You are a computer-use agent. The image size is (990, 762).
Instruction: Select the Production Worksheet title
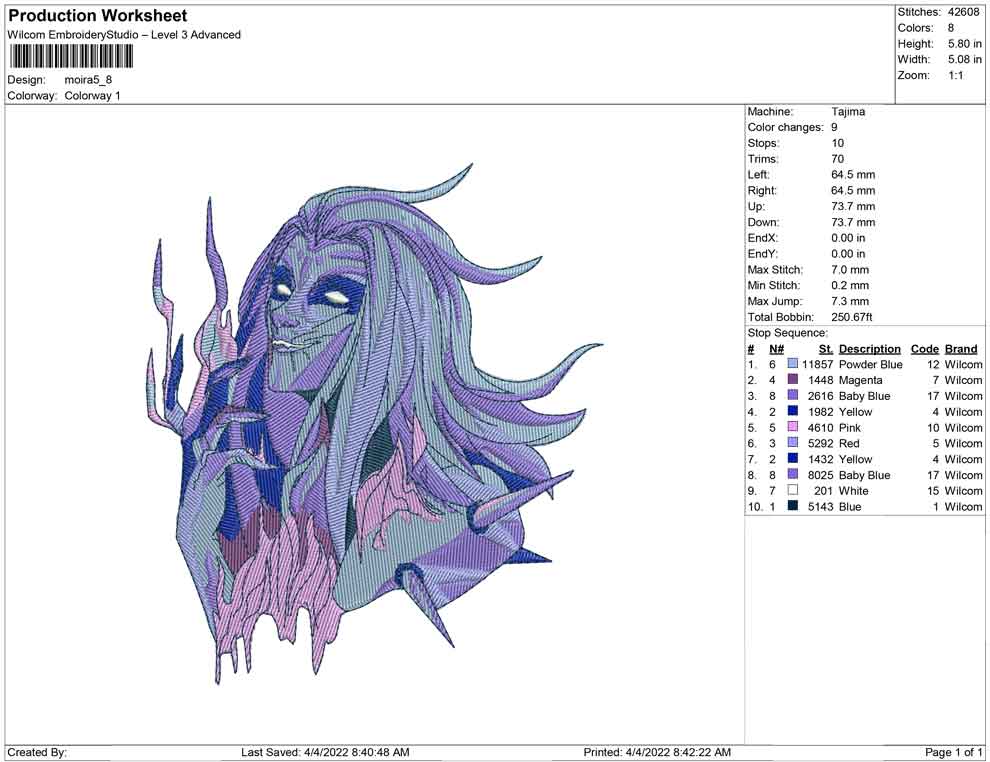[97, 16]
